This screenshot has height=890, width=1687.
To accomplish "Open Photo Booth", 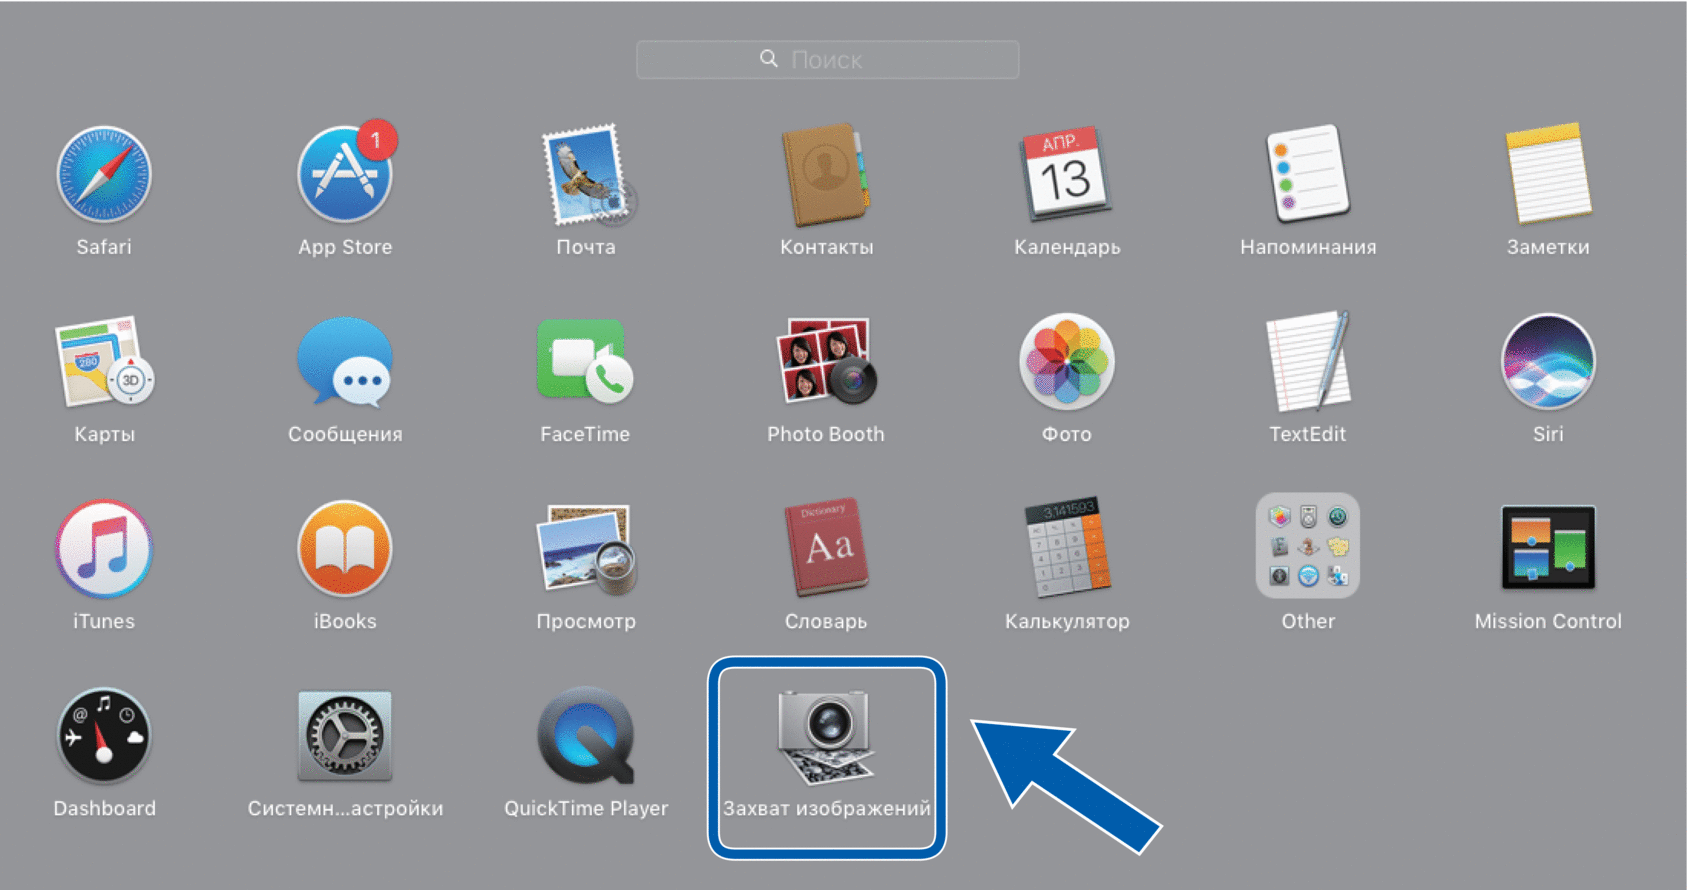I will click(x=826, y=361).
